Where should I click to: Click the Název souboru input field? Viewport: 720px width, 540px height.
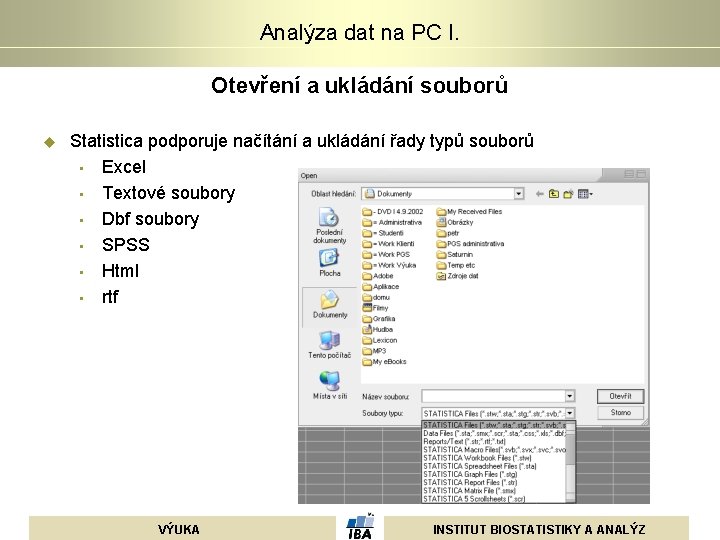pos(493,396)
